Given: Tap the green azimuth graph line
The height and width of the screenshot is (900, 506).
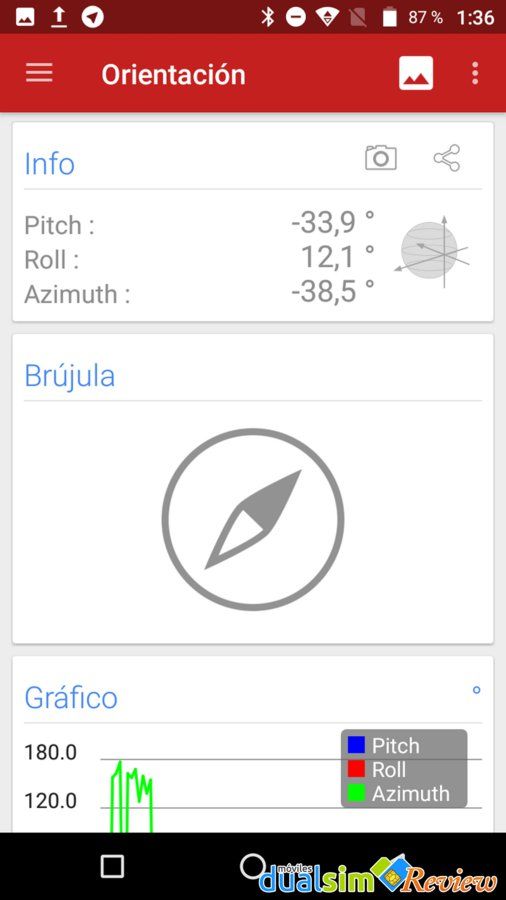Looking at the screenshot, I should click(131, 797).
